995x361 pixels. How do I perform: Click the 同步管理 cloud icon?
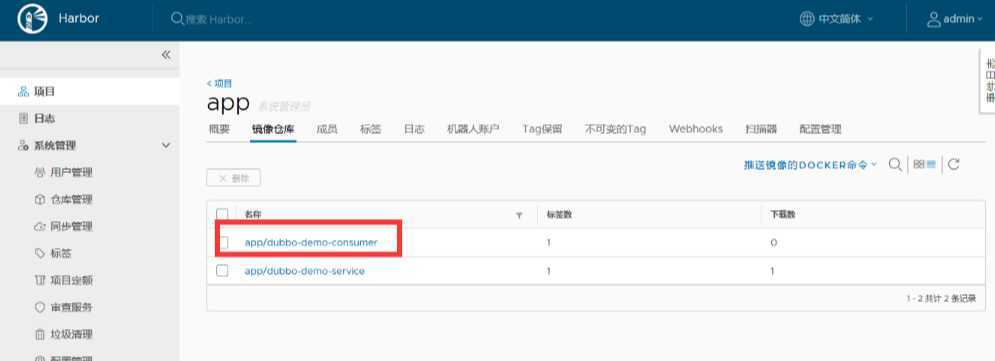coord(39,226)
